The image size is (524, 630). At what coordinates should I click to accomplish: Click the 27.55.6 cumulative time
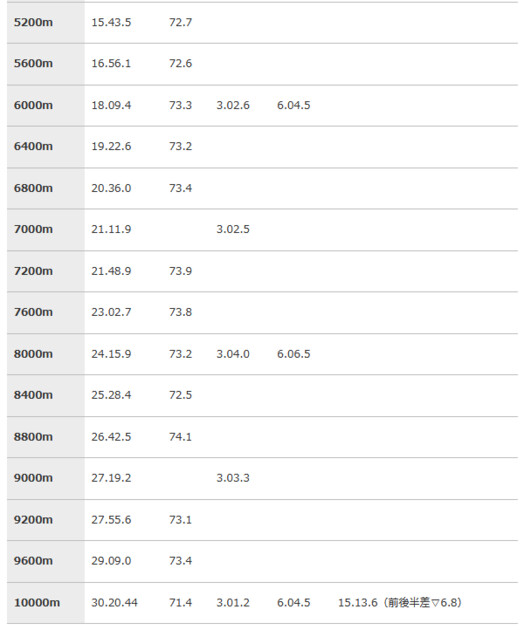(111, 520)
